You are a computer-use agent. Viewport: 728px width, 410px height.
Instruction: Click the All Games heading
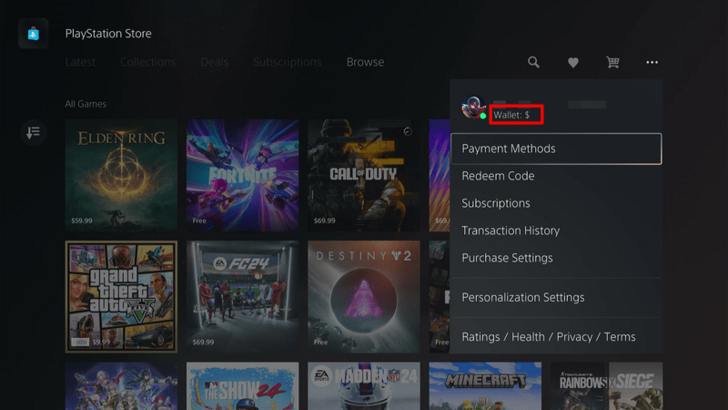(85, 104)
